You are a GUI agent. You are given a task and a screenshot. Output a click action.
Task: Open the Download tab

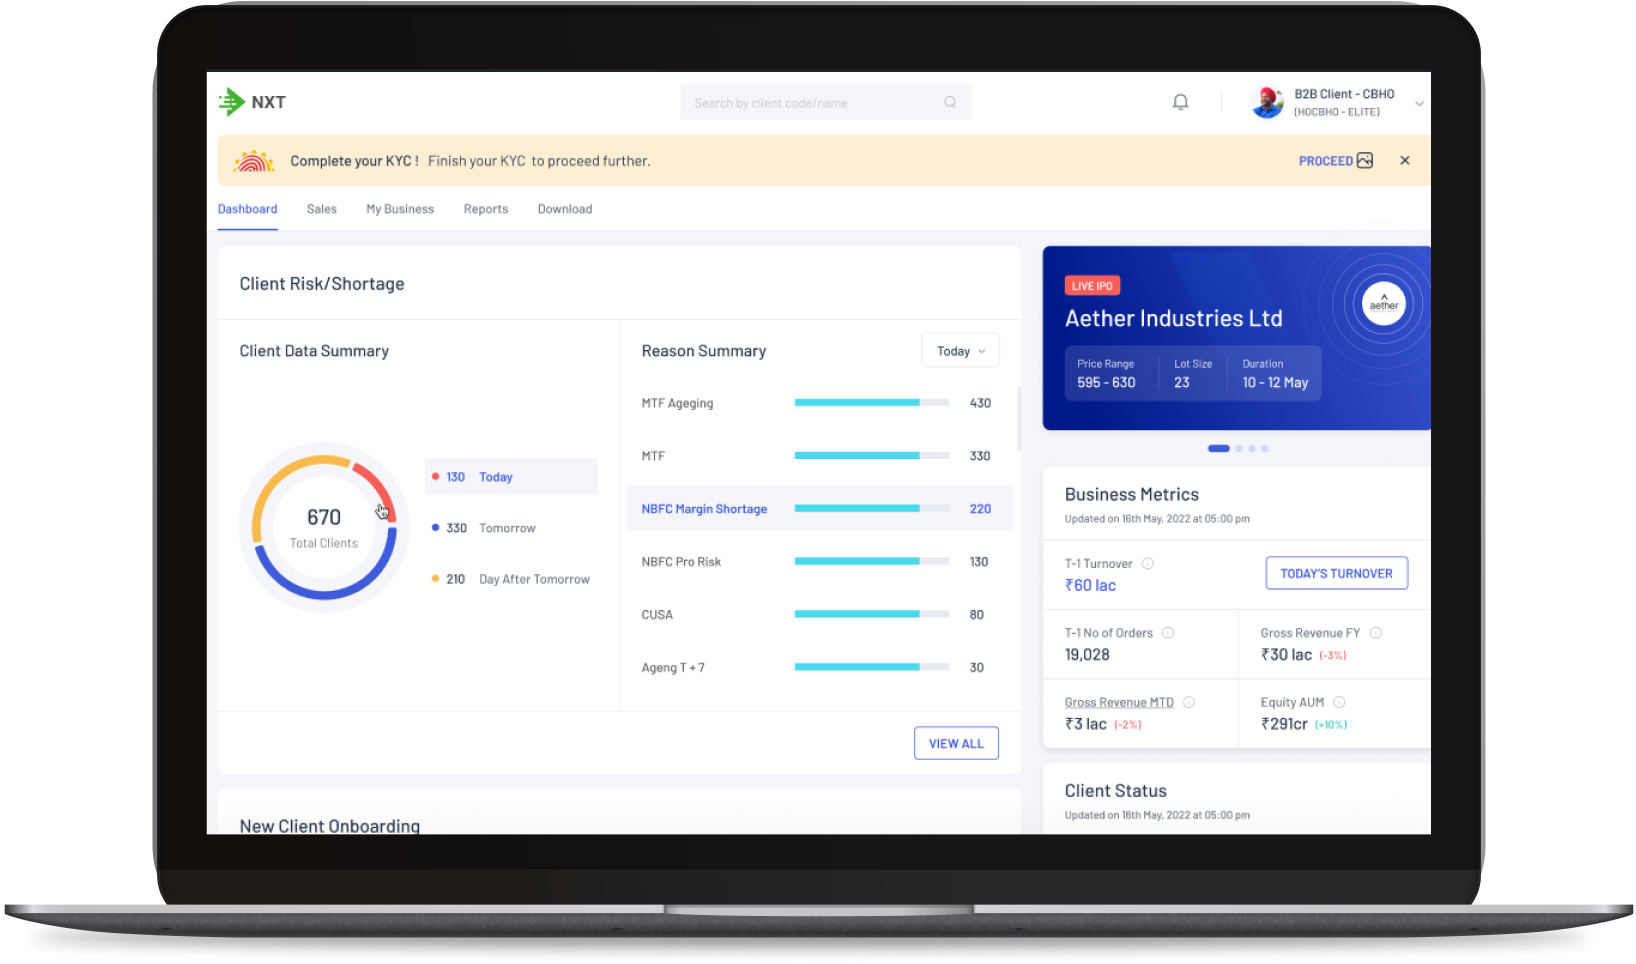pos(565,209)
